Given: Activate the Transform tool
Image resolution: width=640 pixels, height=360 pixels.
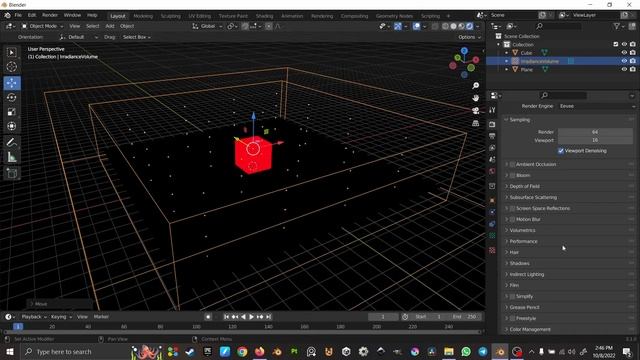Looking at the screenshot, I should [12, 126].
